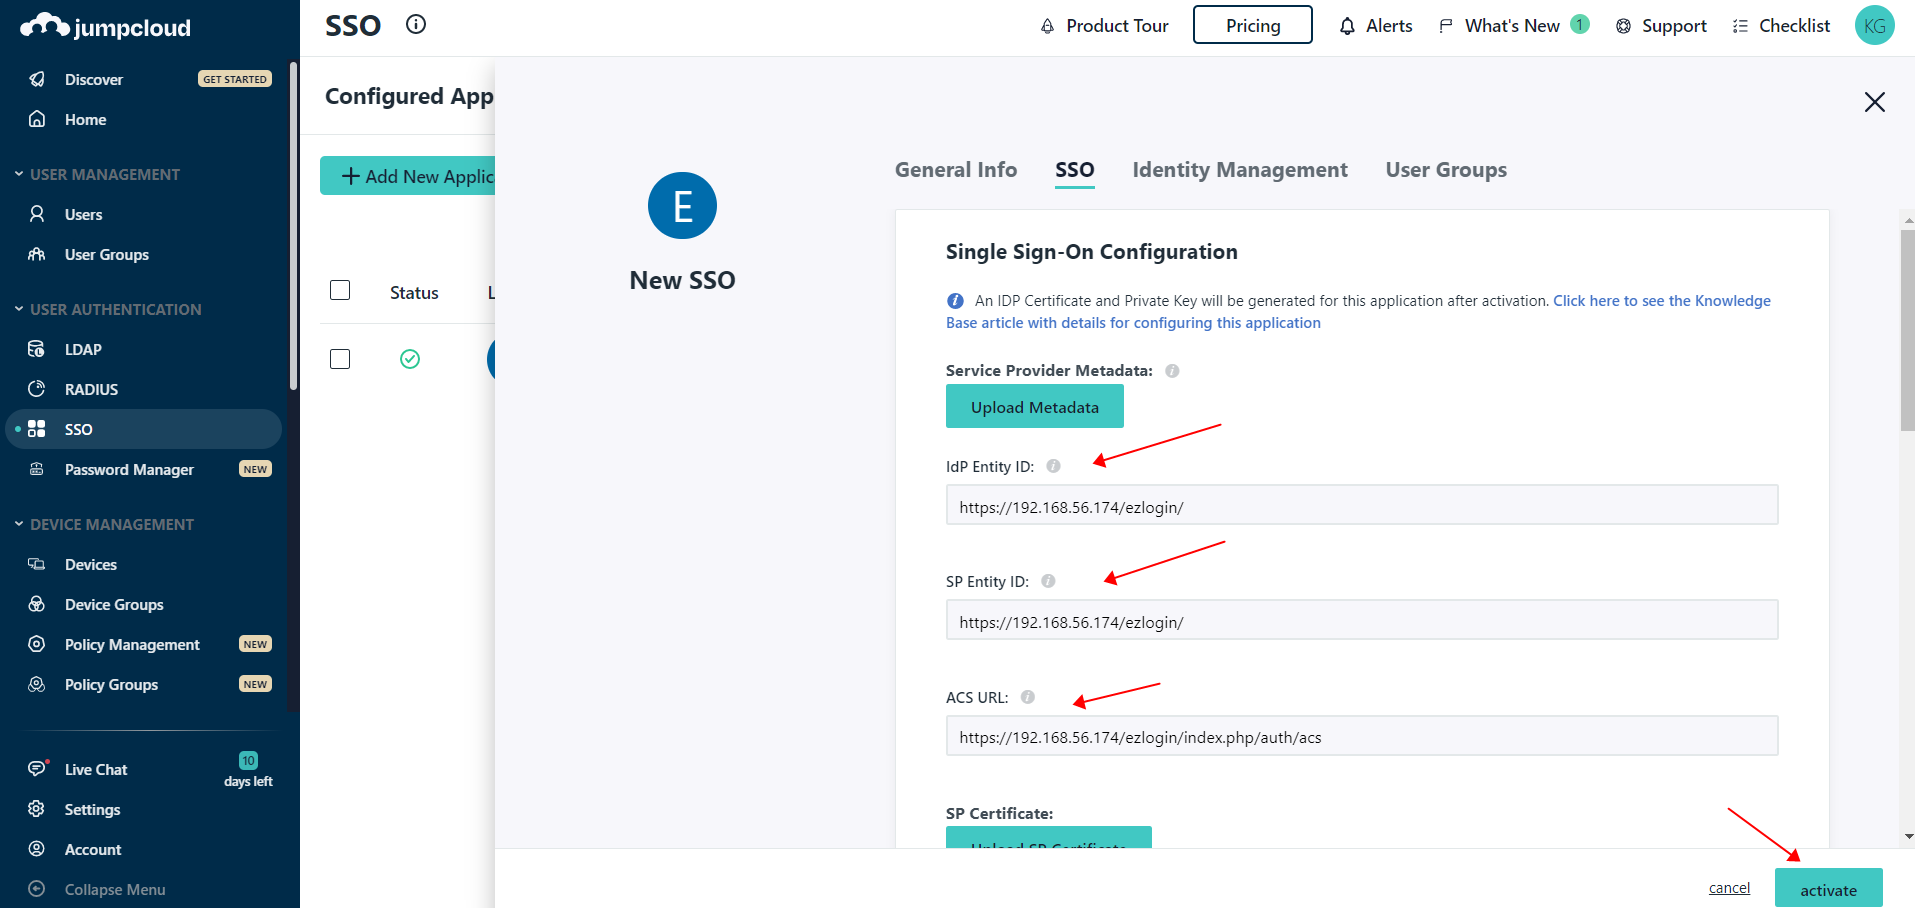
Task: Click the panel vertical scrollbar thumb
Action: point(1908,330)
